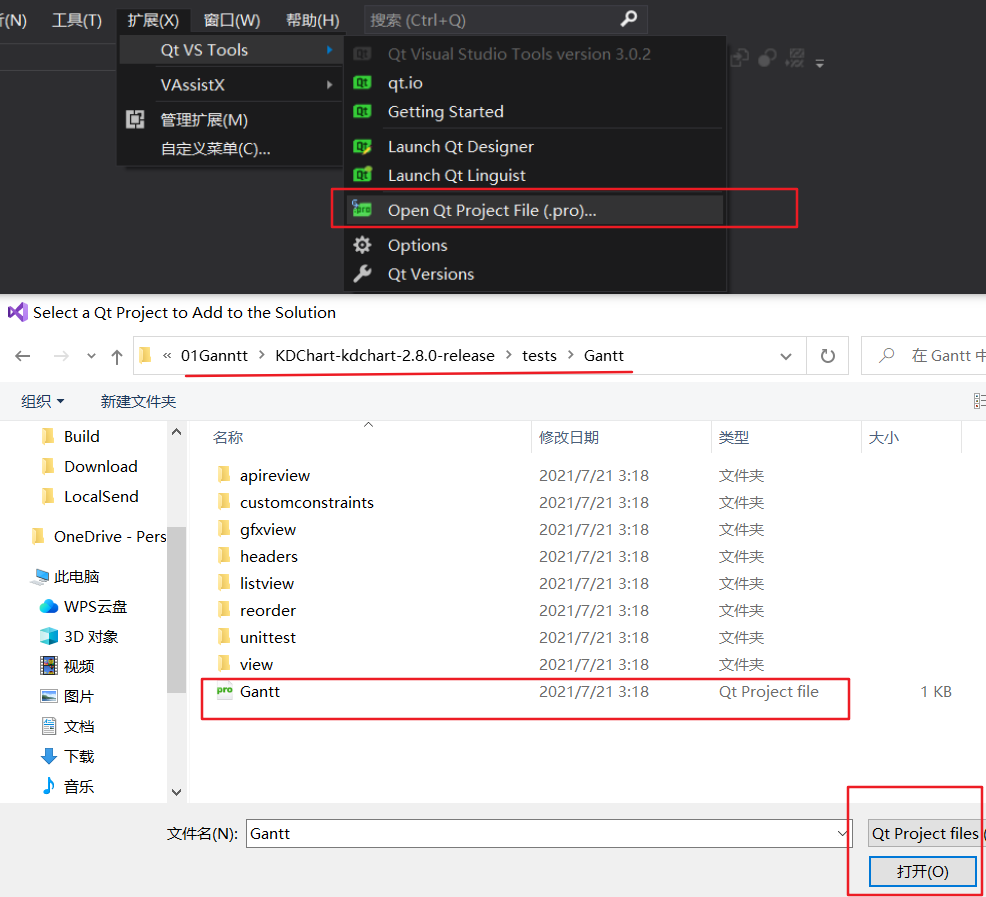Click the WPS云盘 cloud icon

(48, 606)
